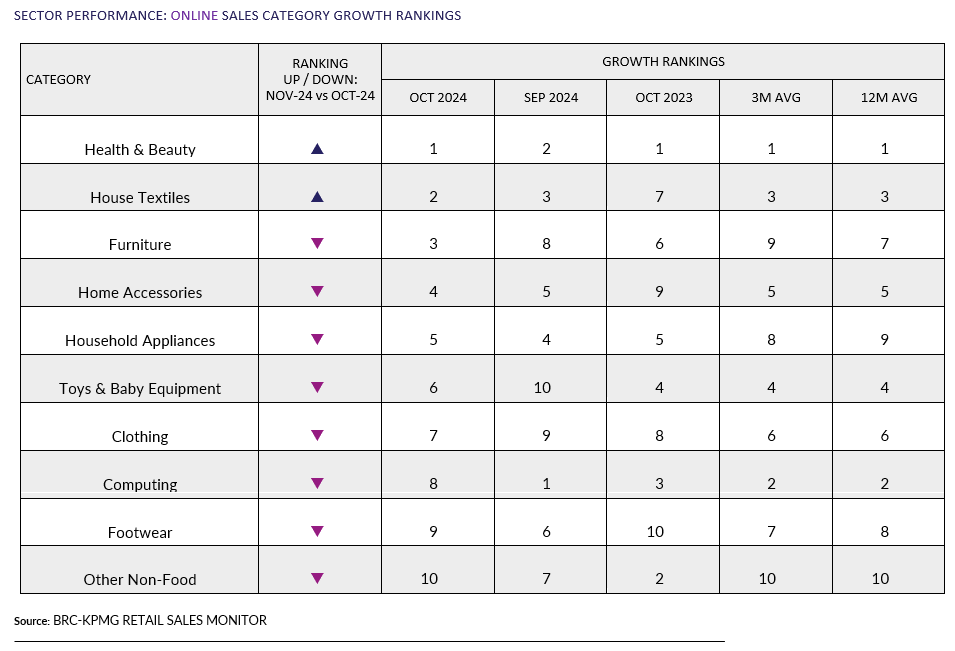Click the down arrow in Home Accessories row

tap(317, 292)
